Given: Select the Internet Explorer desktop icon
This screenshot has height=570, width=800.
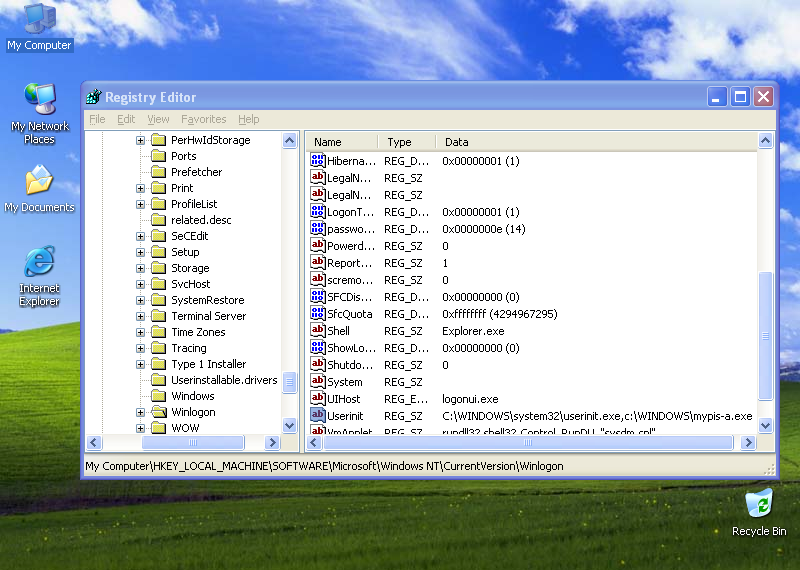Looking at the screenshot, I should (x=39, y=276).
